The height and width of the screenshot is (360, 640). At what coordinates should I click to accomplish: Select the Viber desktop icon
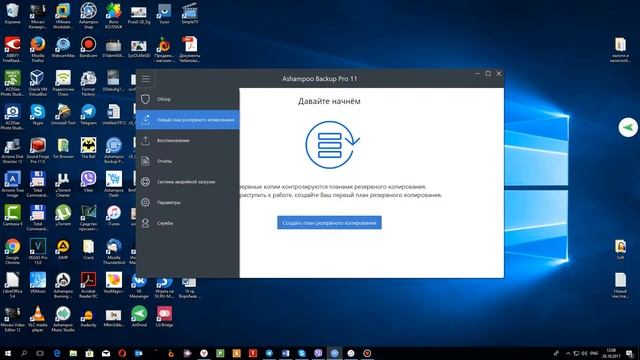[88, 182]
